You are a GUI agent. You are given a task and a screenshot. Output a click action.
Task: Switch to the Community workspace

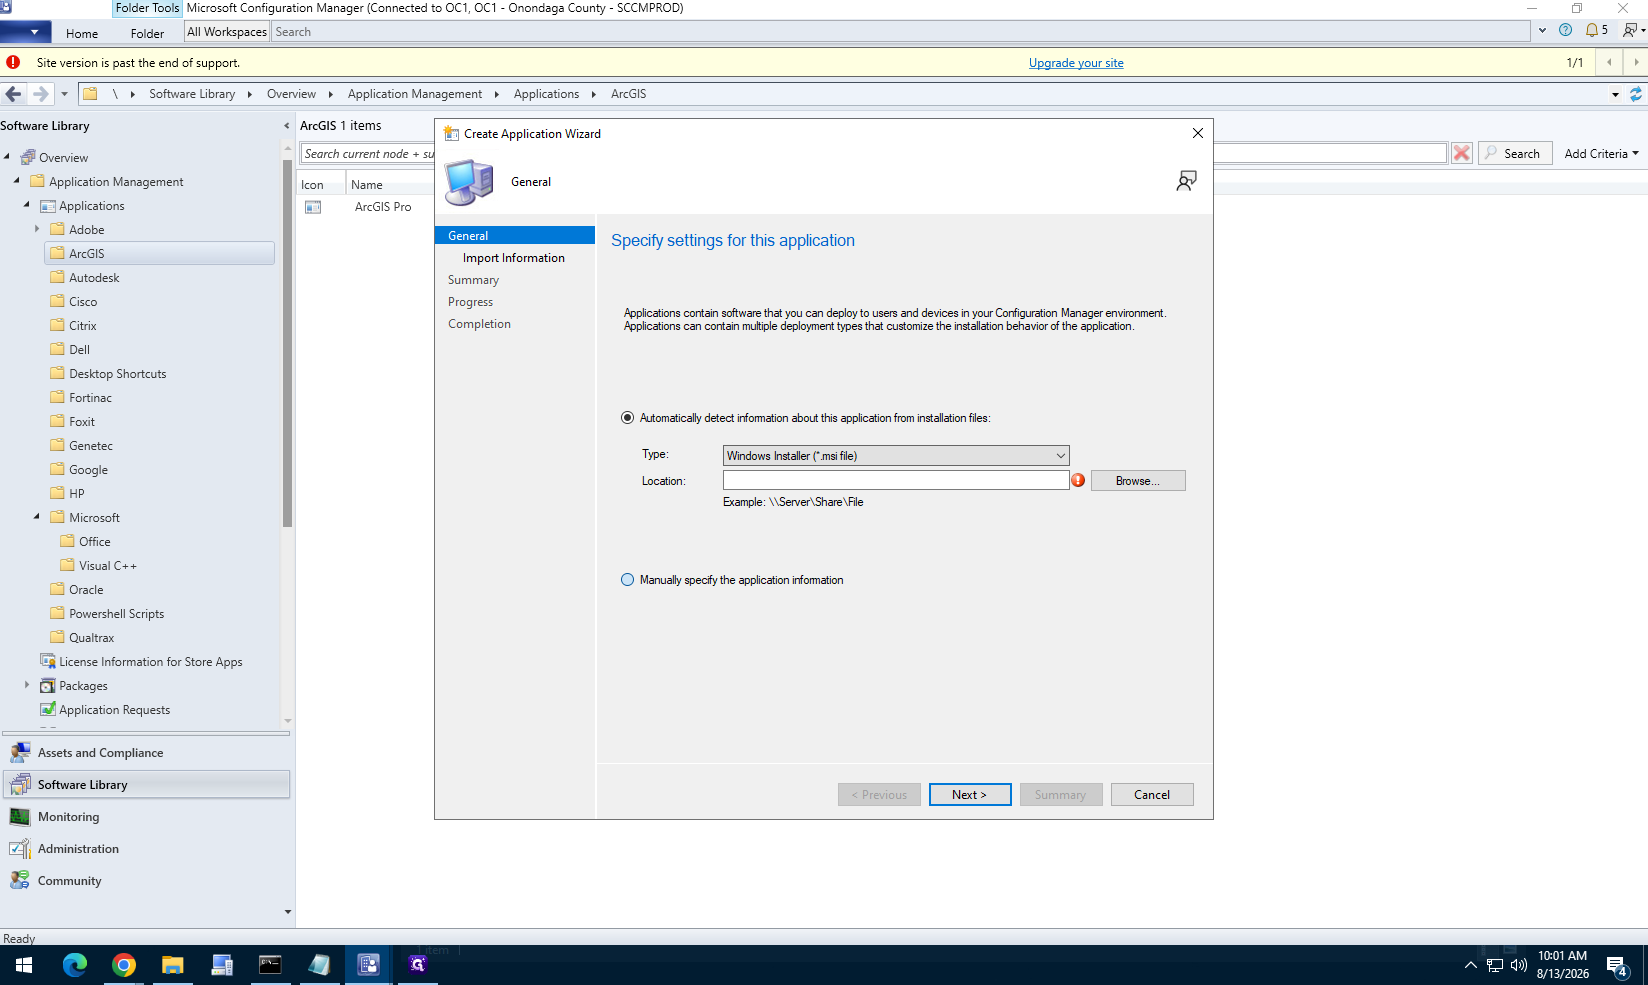(147, 881)
